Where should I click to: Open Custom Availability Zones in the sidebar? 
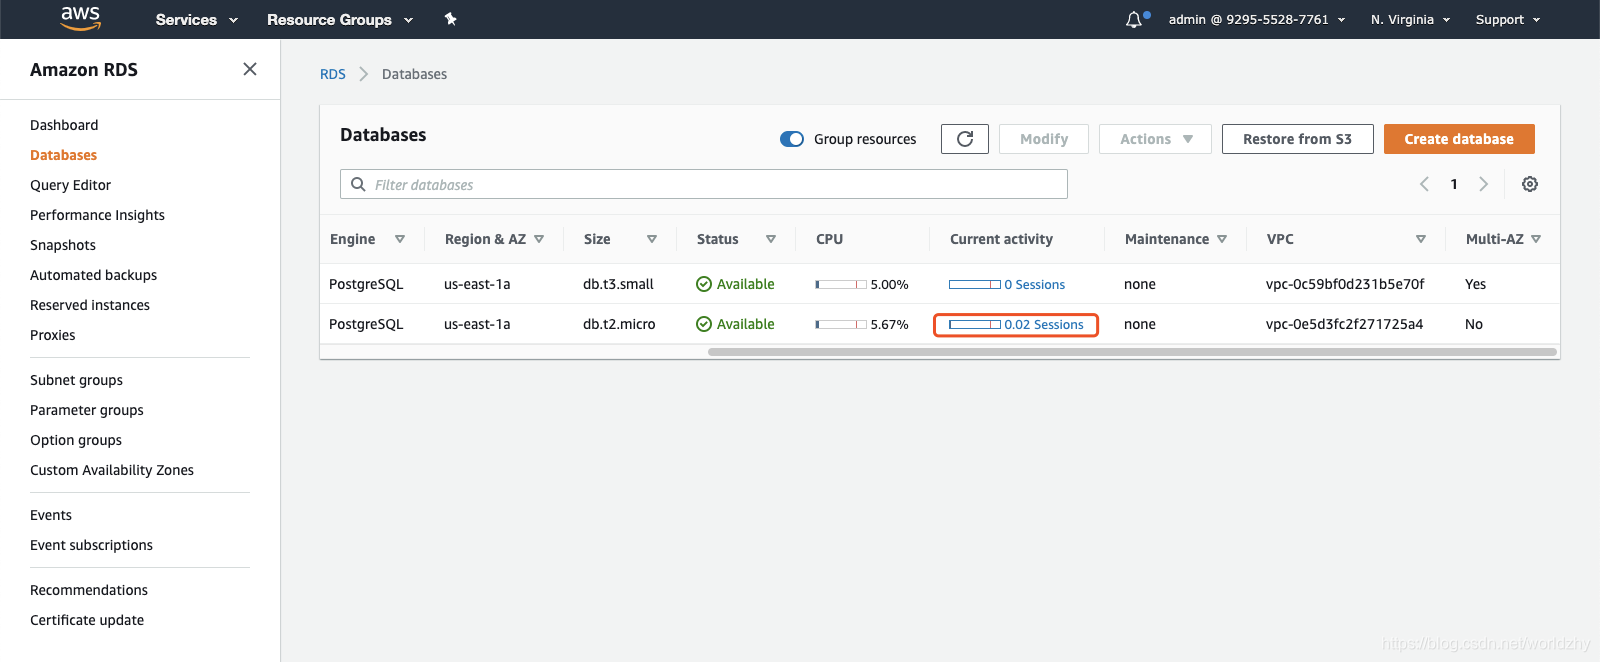[112, 470]
